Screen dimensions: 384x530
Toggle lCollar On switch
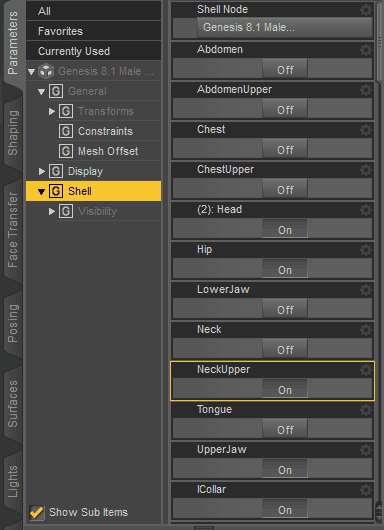[285, 509]
